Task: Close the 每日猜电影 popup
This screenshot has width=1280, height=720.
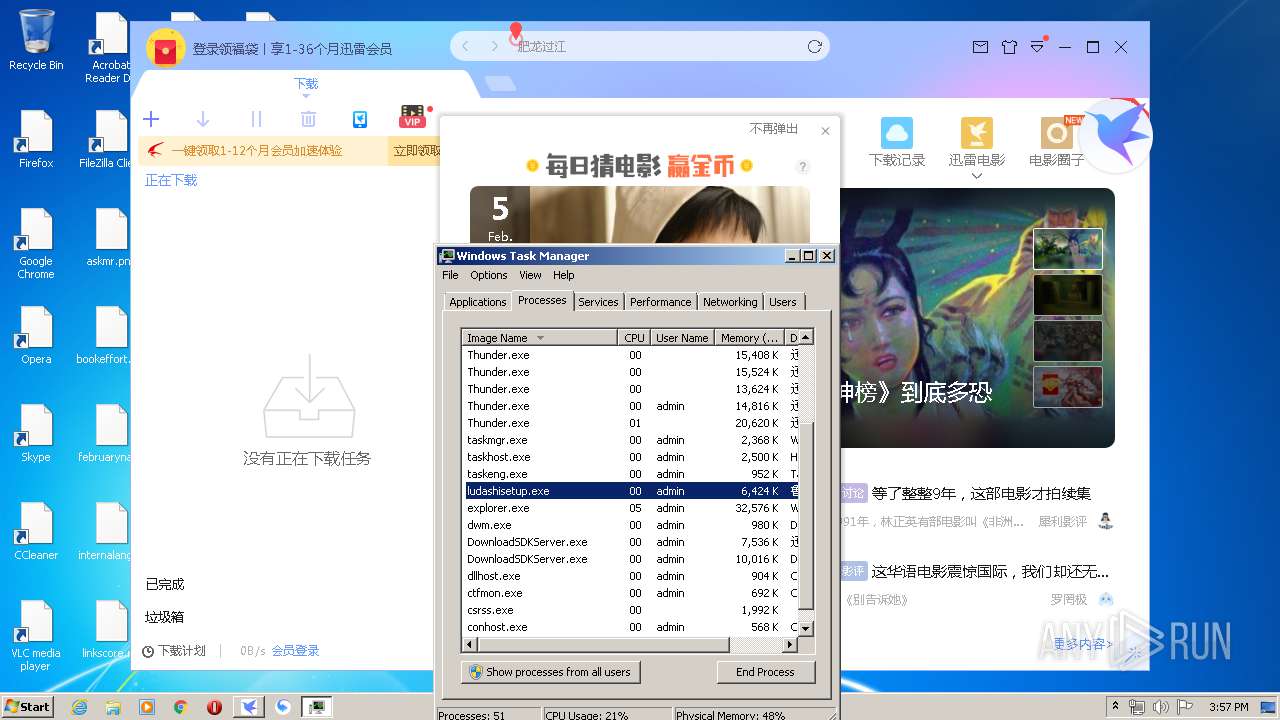Action: coord(825,131)
